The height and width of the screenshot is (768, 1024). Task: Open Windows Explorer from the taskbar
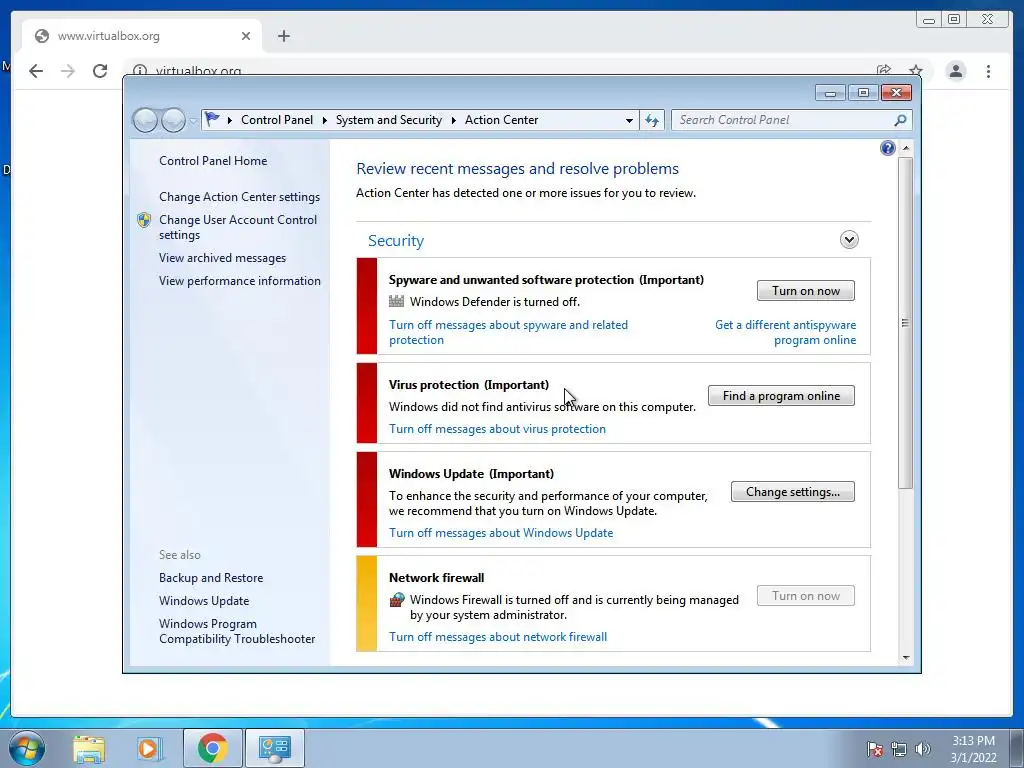point(89,748)
